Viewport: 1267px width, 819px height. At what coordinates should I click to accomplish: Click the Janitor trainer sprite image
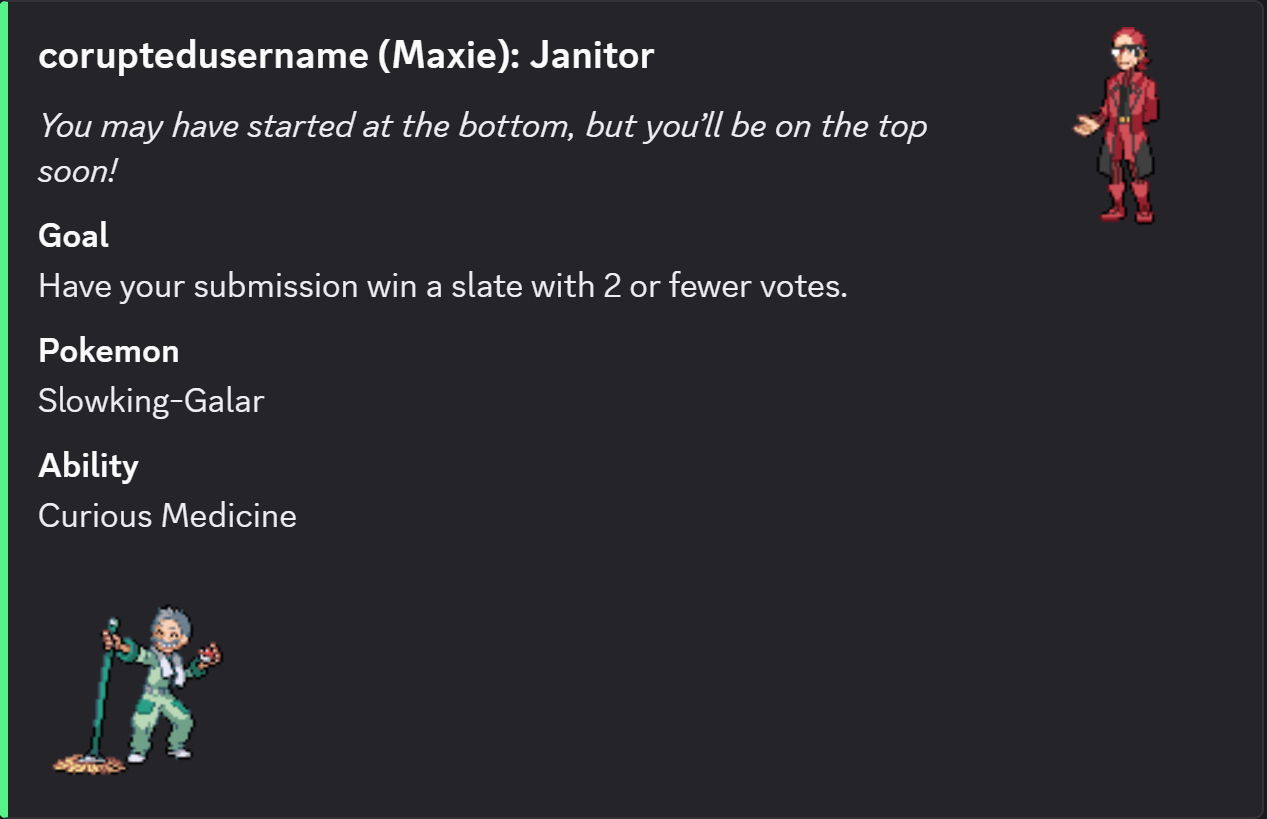point(138,690)
